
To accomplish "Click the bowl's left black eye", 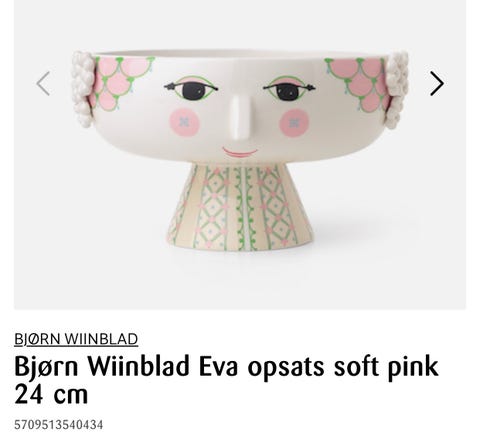I will pyautogui.click(x=192, y=91).
